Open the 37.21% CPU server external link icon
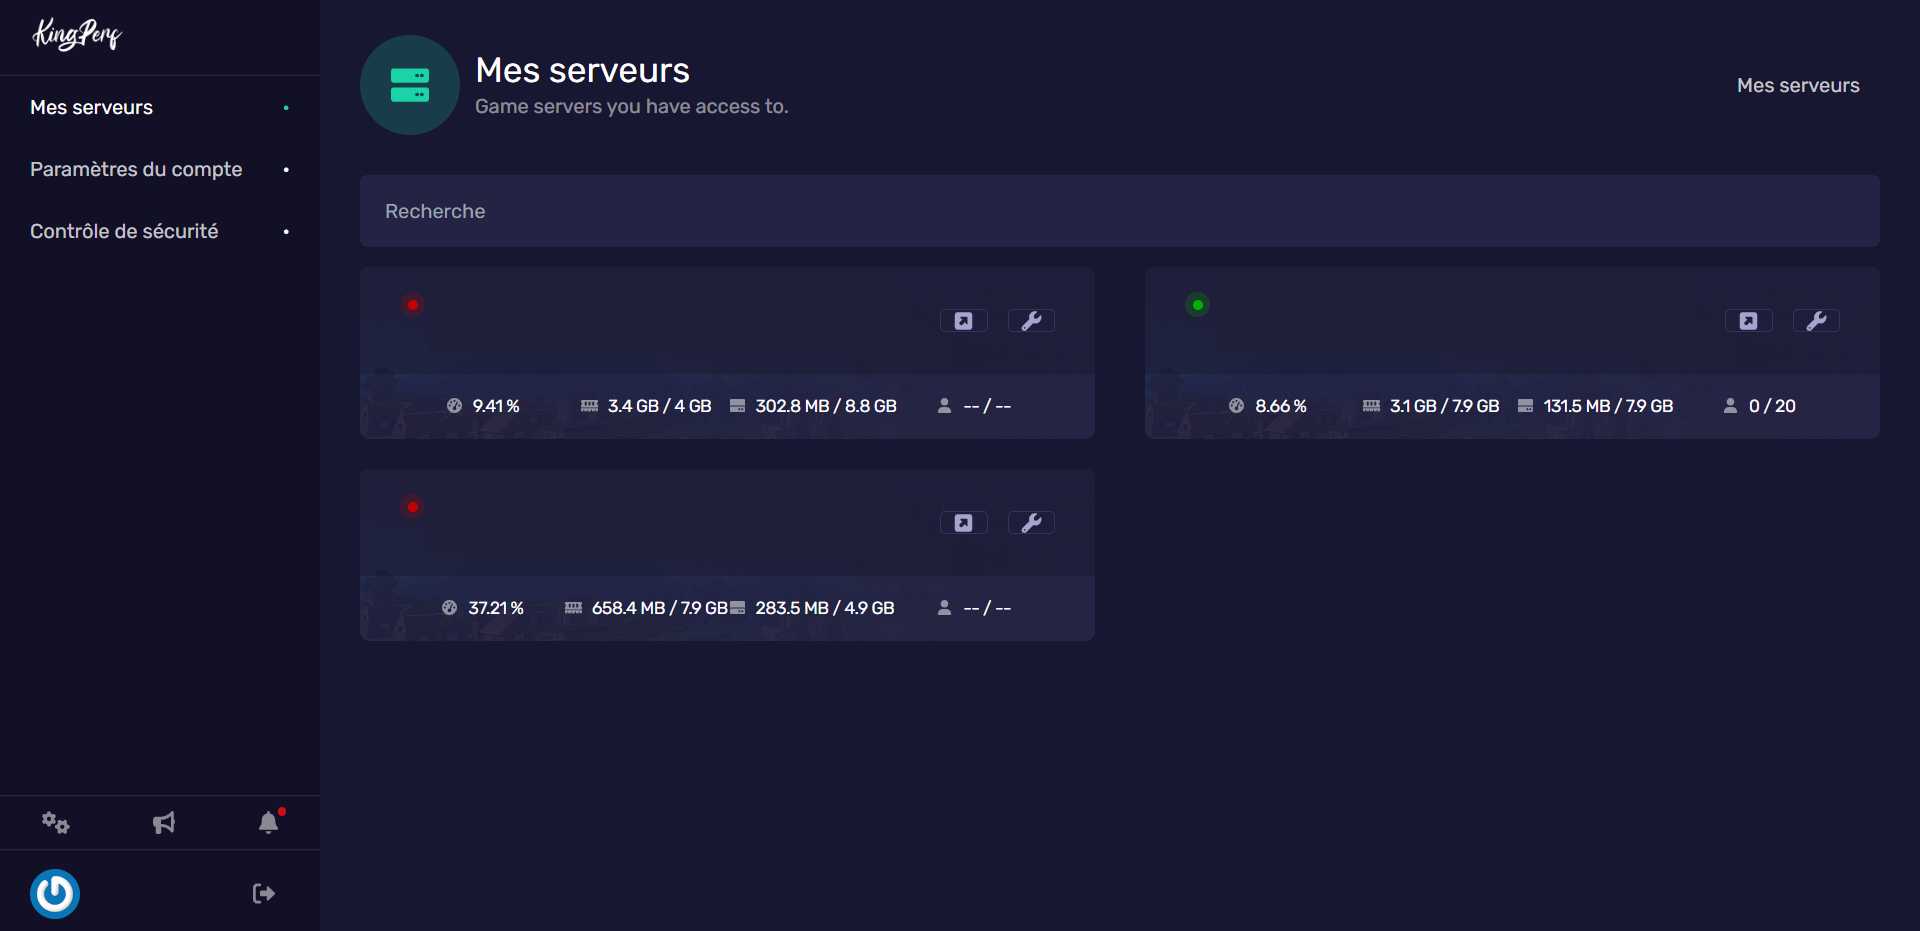Screen dimensions: 1920x931 point(963,523)
